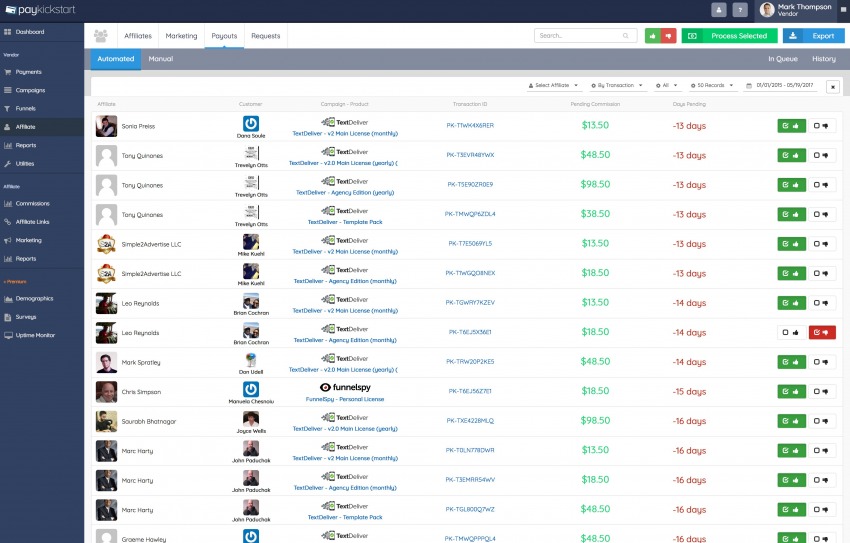Open the Select Affiliate dropdown
This screenshot has height=543, width=850.
click(553, 86)
